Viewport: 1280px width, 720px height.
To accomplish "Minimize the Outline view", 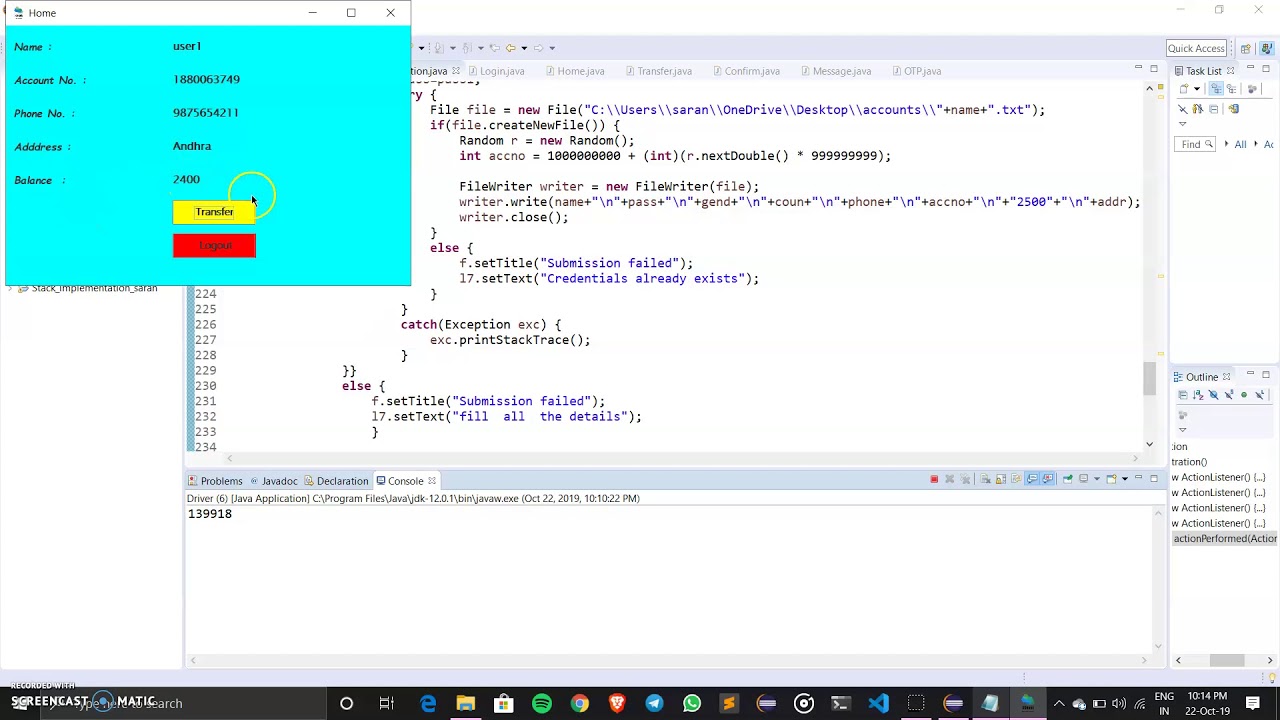I will [x=1250, y=374].
